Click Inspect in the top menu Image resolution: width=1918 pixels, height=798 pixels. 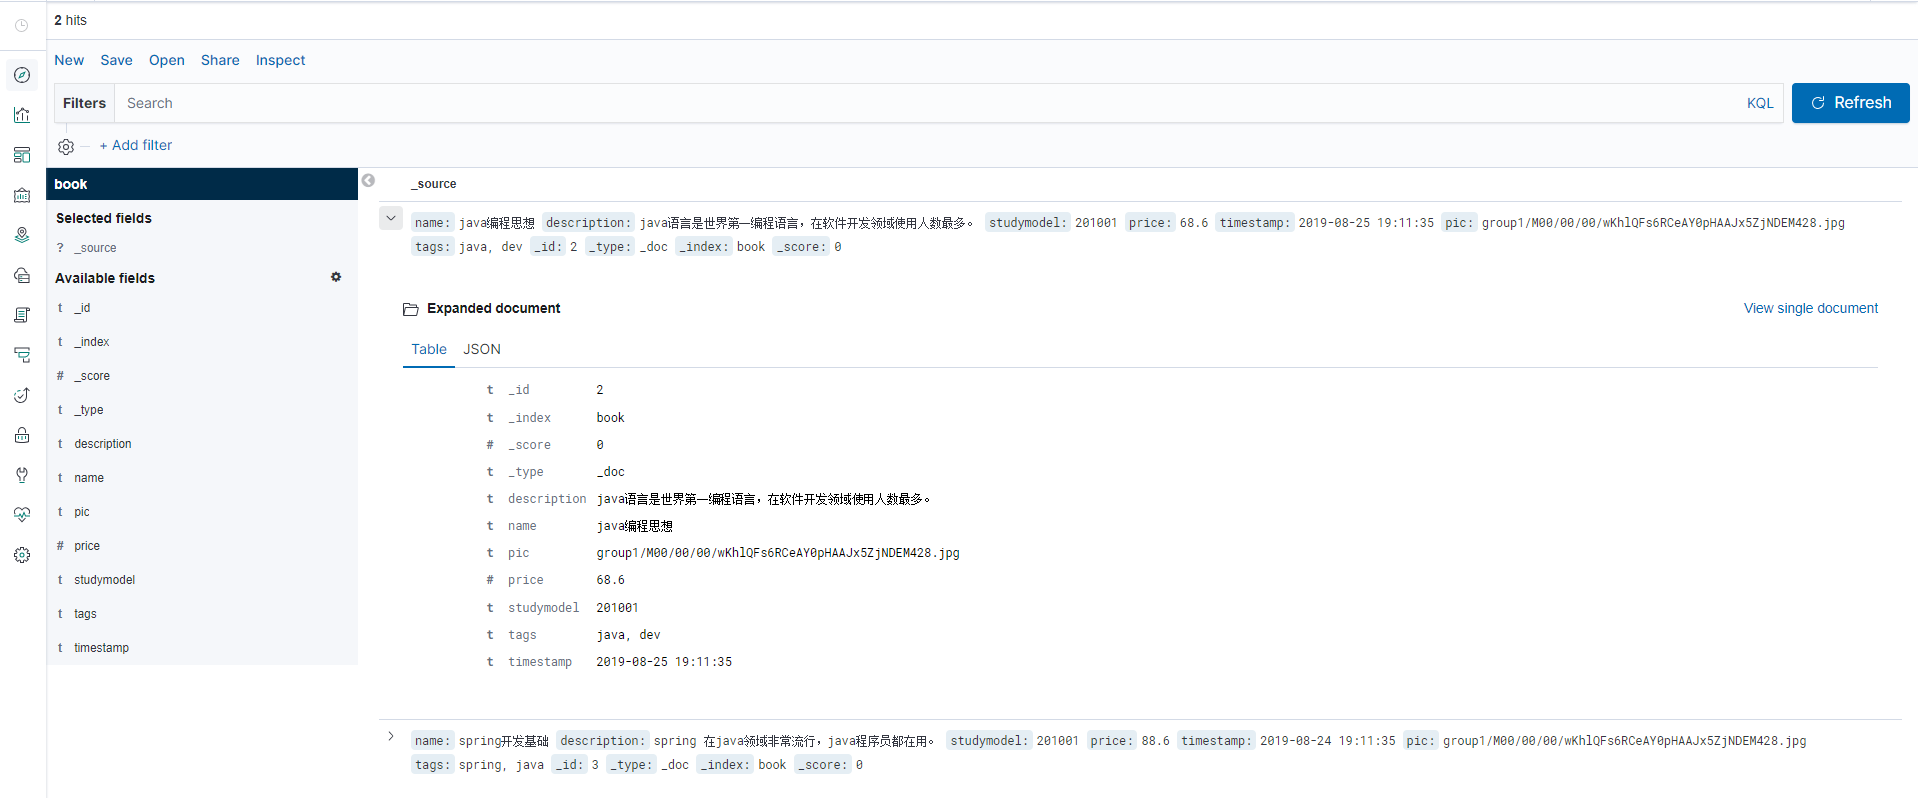(x=280, y=60)
